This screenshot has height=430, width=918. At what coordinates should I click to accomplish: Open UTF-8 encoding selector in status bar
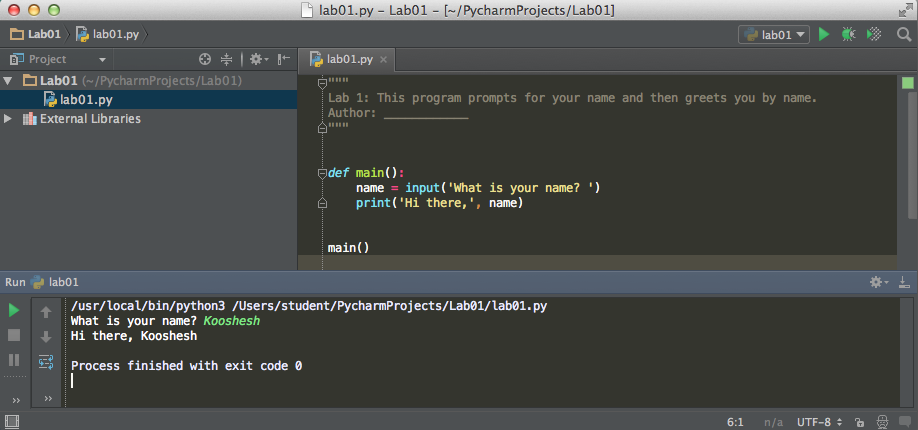coord(819,422)
